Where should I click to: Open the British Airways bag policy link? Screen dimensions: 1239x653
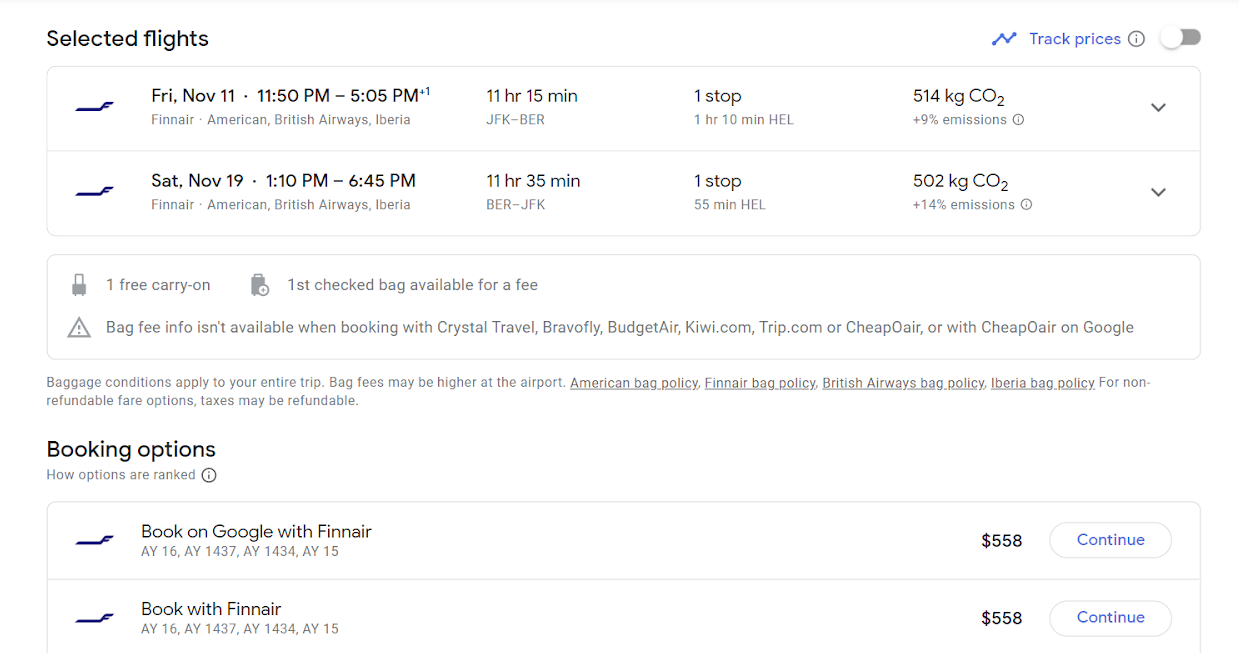click(x=903, y=382)
